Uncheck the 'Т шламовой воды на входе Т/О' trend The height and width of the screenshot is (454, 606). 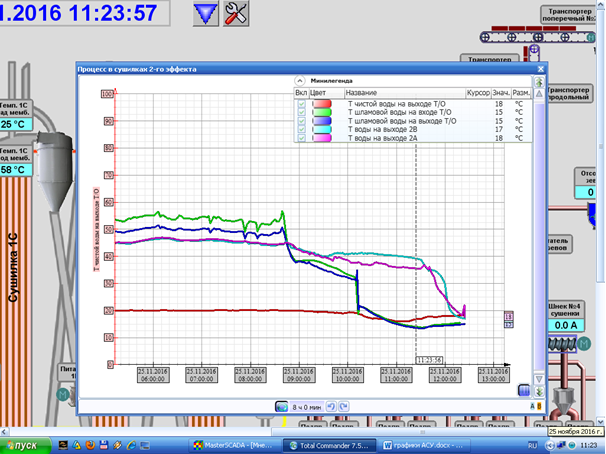coord(301,112)
